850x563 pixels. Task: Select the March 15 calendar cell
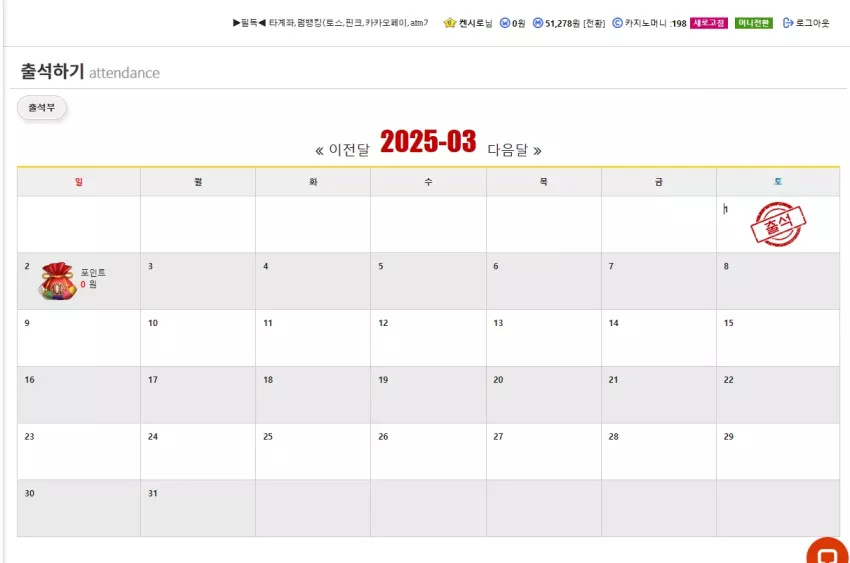[778, 338]
